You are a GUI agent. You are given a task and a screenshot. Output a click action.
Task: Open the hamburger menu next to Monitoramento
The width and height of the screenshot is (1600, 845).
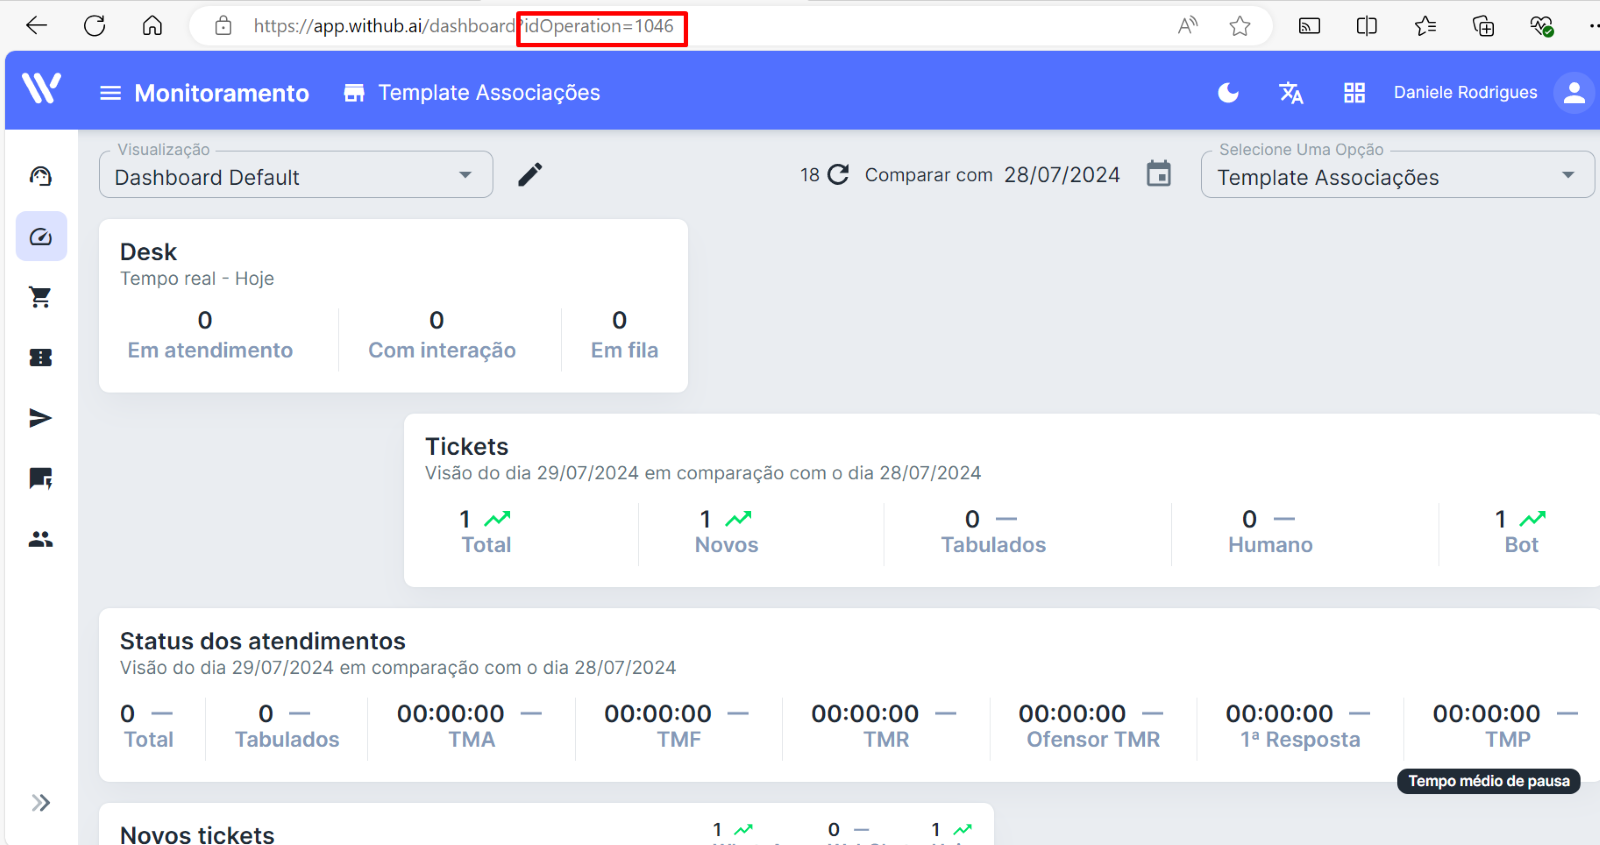point(111,93)
